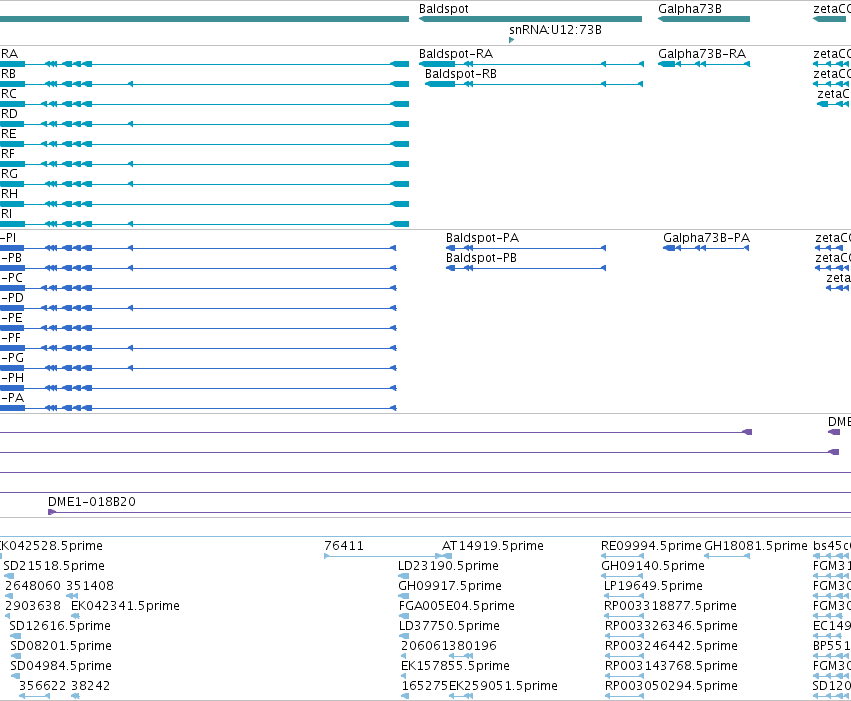Click the -PB protein row label

[11, 258]
